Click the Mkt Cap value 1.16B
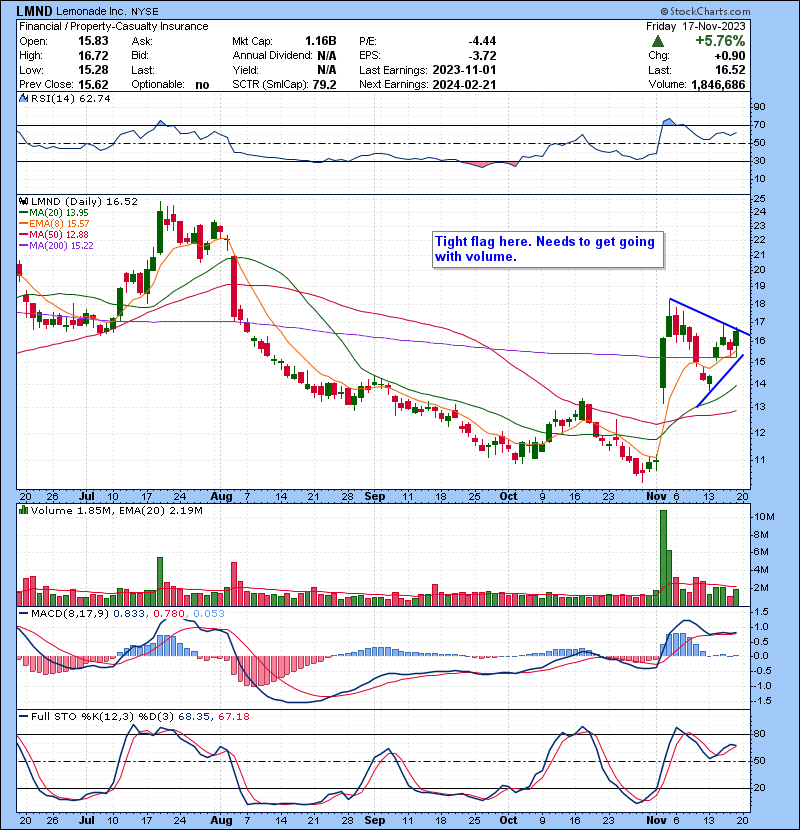Screen dimensions: 800x830 pos(320,41)
